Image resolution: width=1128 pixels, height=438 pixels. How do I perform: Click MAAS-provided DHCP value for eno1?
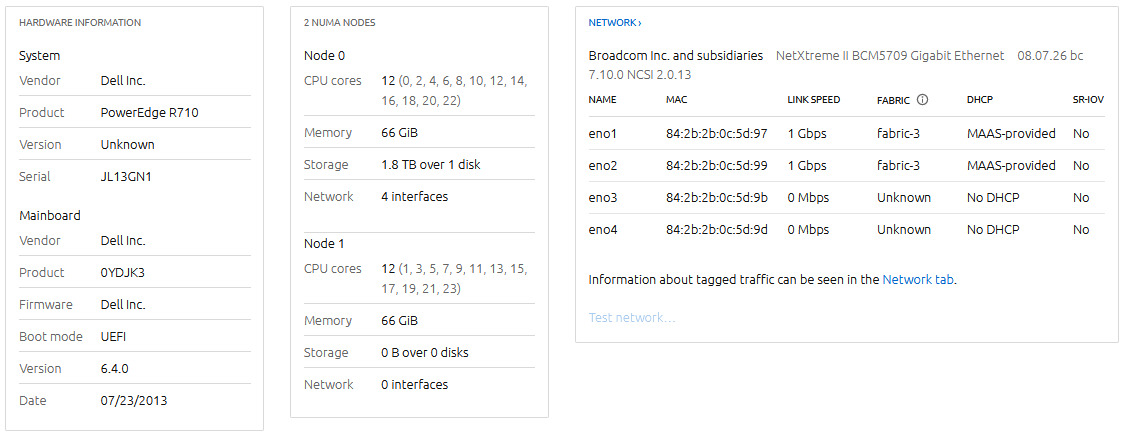[1011, 133]
